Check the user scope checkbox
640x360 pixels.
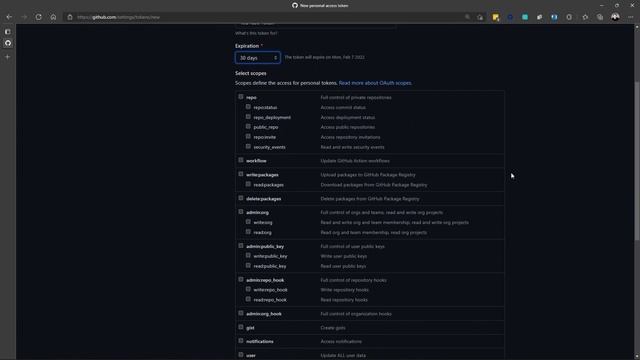pyautogui.click(x=241, y=355)
